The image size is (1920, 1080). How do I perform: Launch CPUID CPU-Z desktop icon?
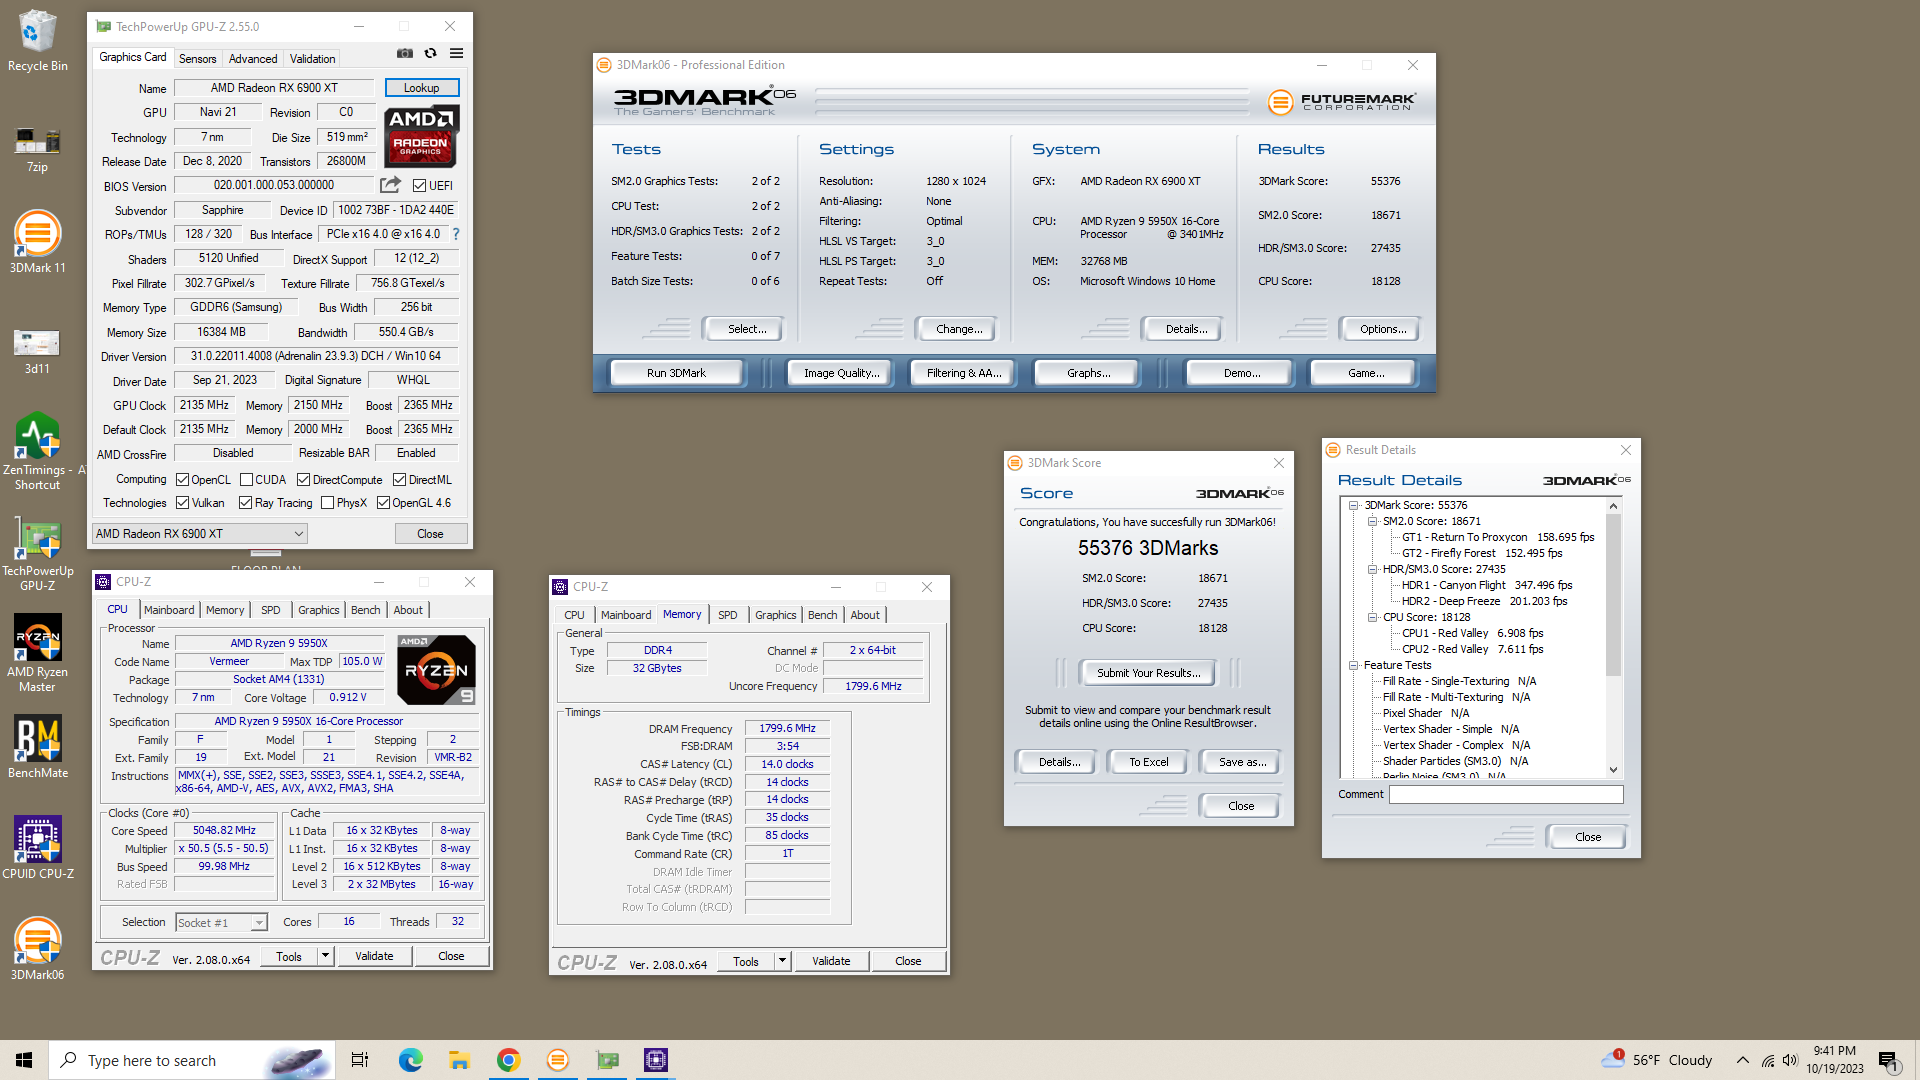[37, 847]
